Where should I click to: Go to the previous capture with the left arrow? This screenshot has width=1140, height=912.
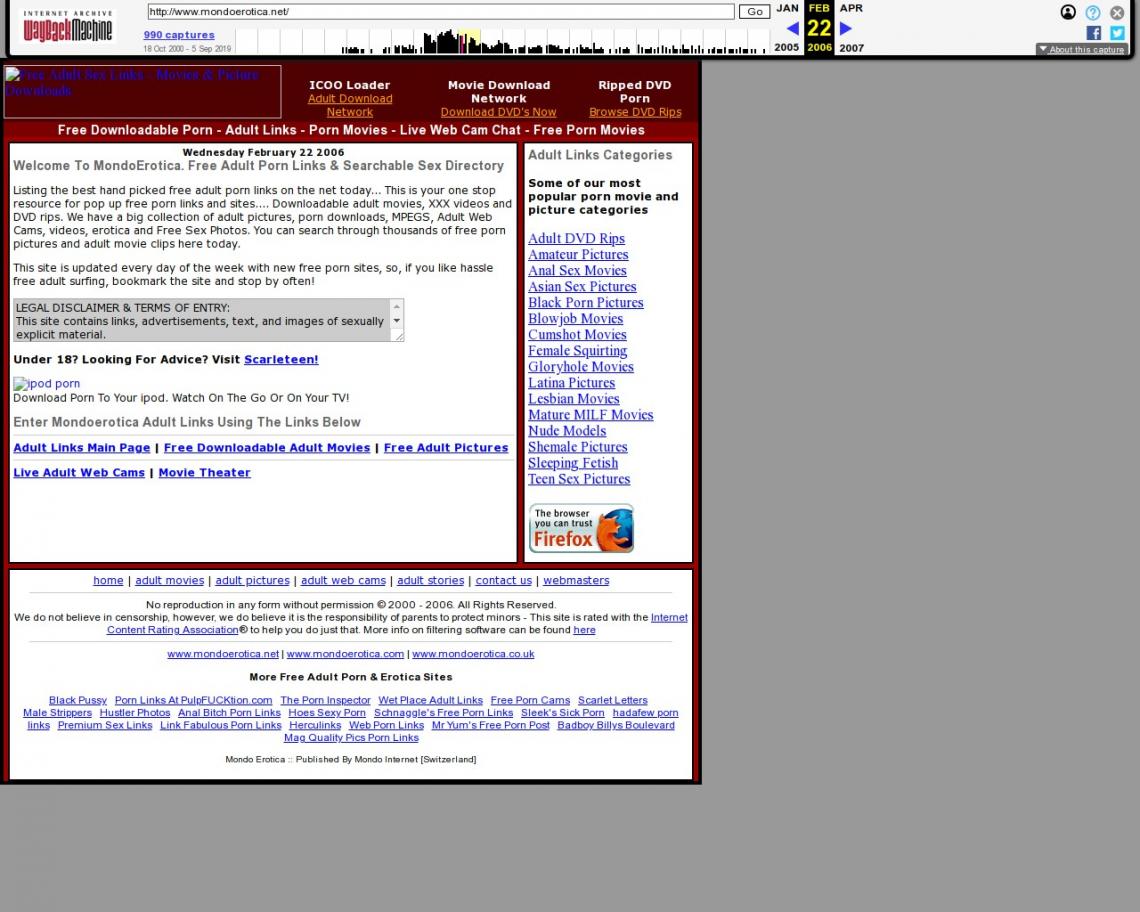click(792, 28)
